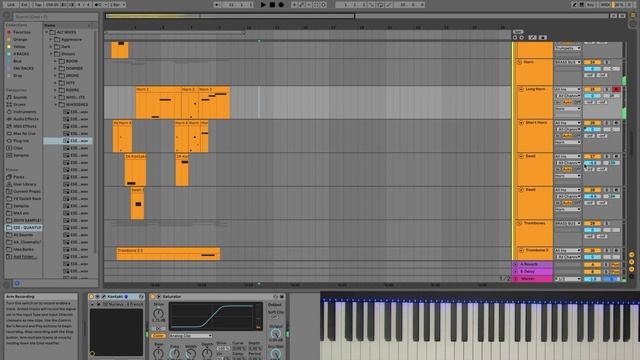Viewport: 640px width, 360px height.
Task: Toggle MIDI map mode switch
Action: (x=605, y=4)
